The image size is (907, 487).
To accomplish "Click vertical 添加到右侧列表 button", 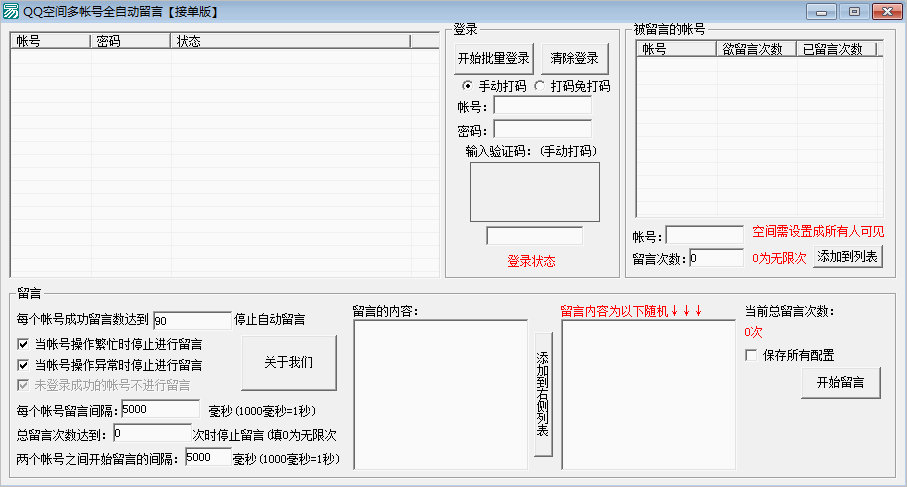I will click(x=543, y=394).
